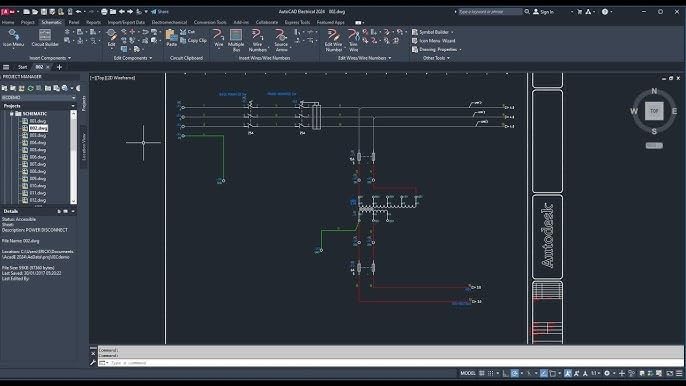Go to previous project drawing arrow

tap(122, 12)
